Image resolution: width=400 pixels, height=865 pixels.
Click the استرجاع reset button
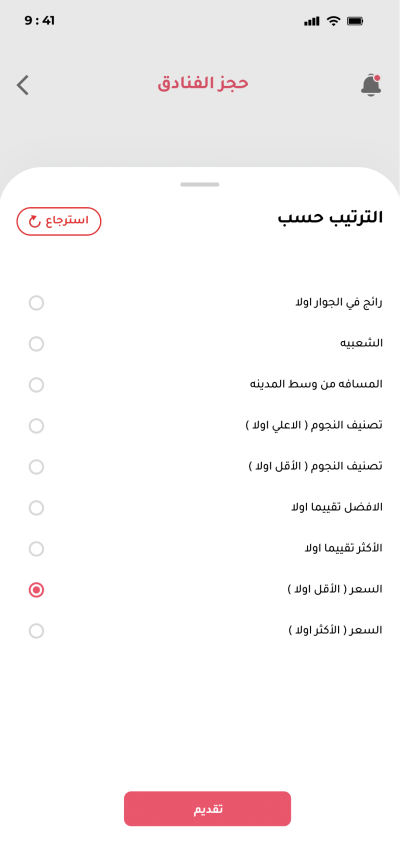click(59, 221)
